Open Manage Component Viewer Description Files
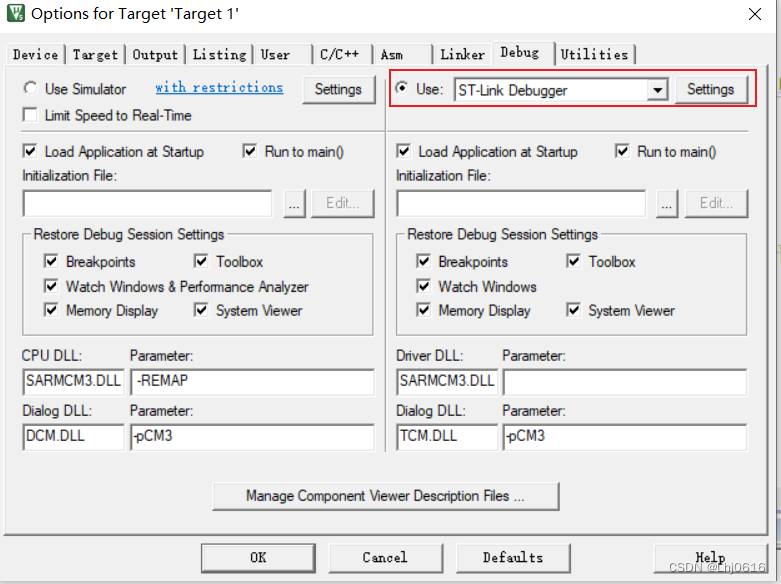Screen dimensions: 781x584 (x=386, y=496)
